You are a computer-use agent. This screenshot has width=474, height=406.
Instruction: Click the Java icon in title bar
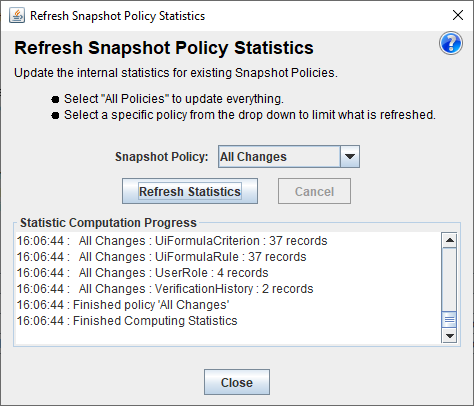[17, 15]
